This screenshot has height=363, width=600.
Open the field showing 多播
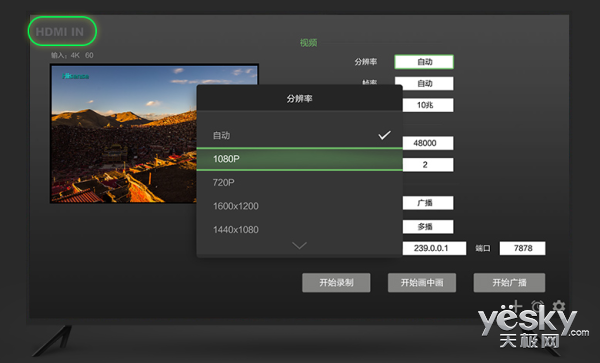coord(428,227)
